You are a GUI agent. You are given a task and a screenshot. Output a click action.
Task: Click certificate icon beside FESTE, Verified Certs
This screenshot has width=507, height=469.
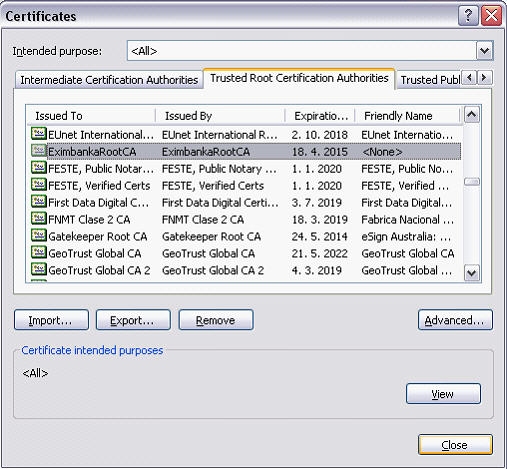pos(39,185)
